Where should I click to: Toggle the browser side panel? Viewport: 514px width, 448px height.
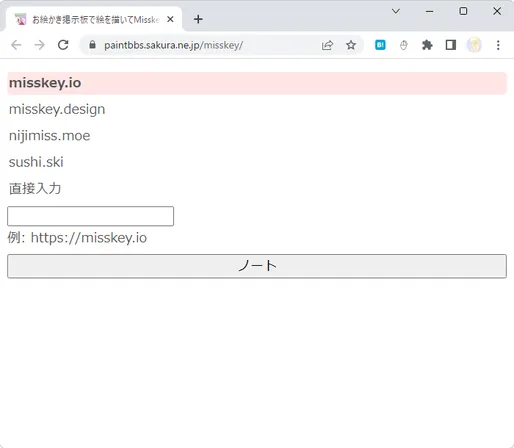pos(451,45)
